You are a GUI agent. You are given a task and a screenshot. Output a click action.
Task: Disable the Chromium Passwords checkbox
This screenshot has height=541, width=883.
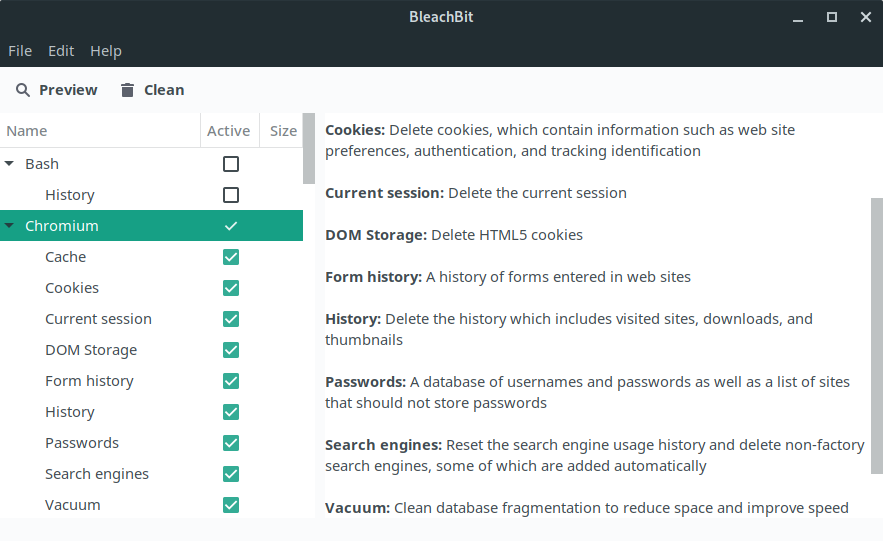[x=231, y=443]
